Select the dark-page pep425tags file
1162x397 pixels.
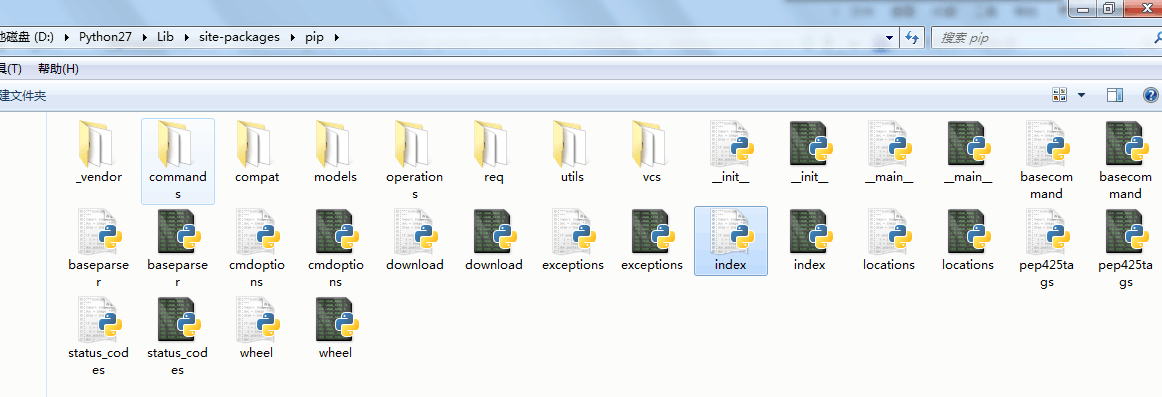(1126, 248)
